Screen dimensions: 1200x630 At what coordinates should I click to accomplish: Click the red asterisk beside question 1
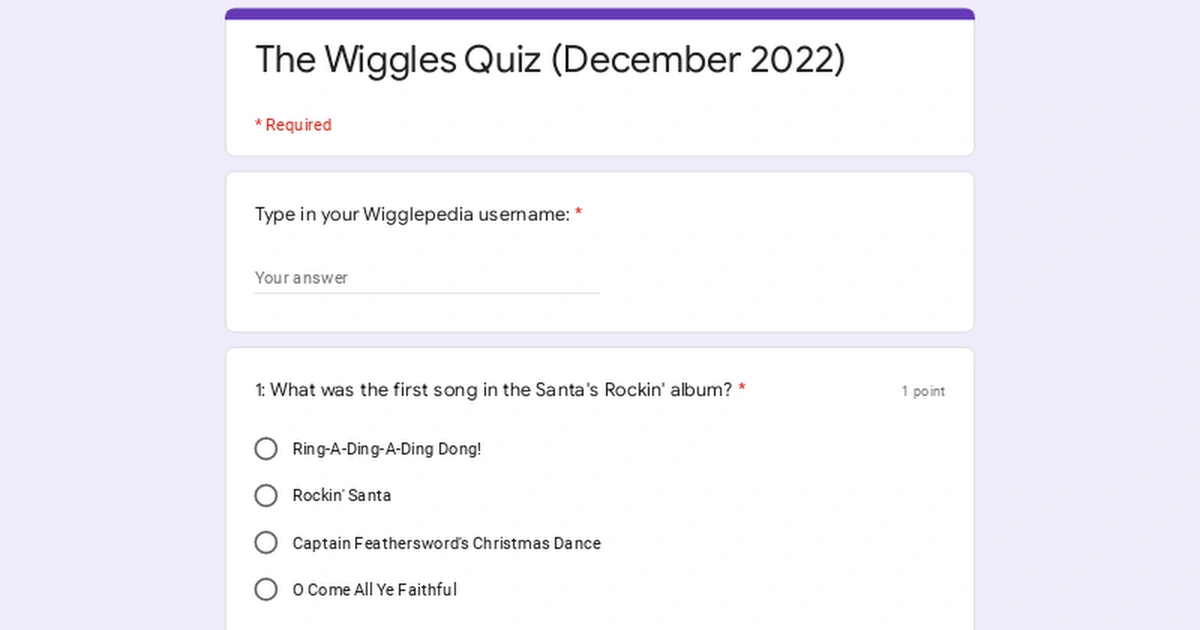point(740,390)
